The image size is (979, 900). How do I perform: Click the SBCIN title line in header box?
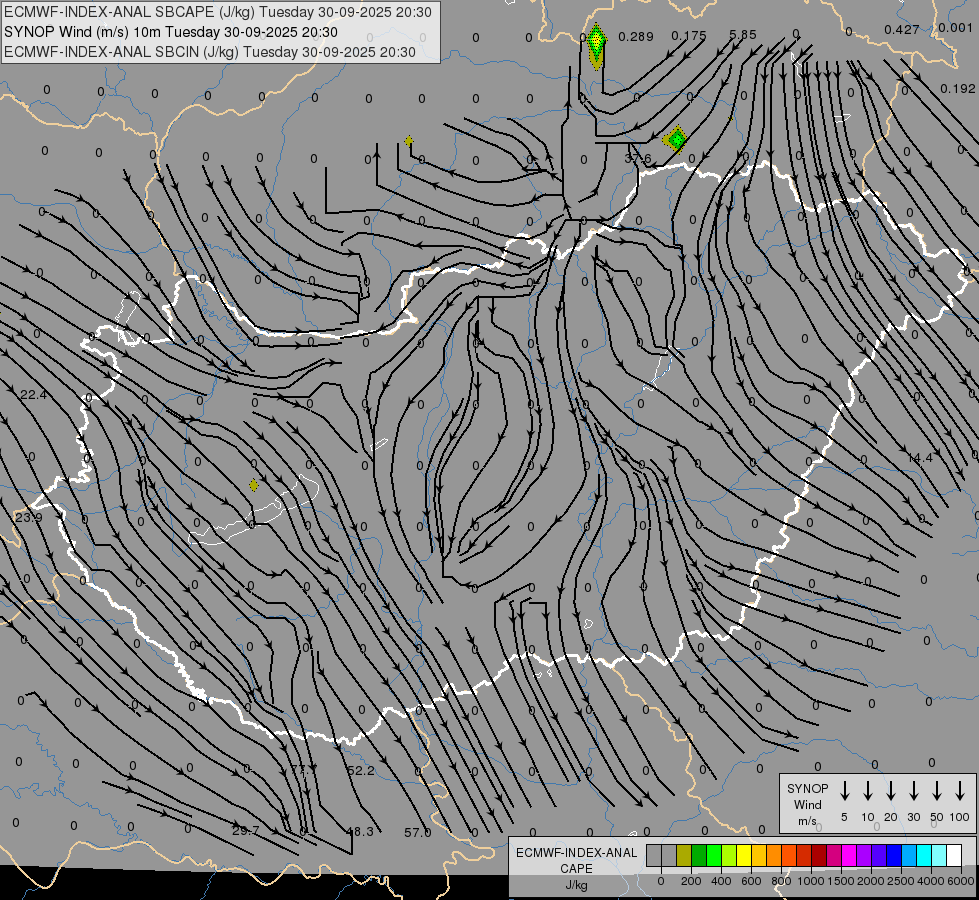(210, 52)
